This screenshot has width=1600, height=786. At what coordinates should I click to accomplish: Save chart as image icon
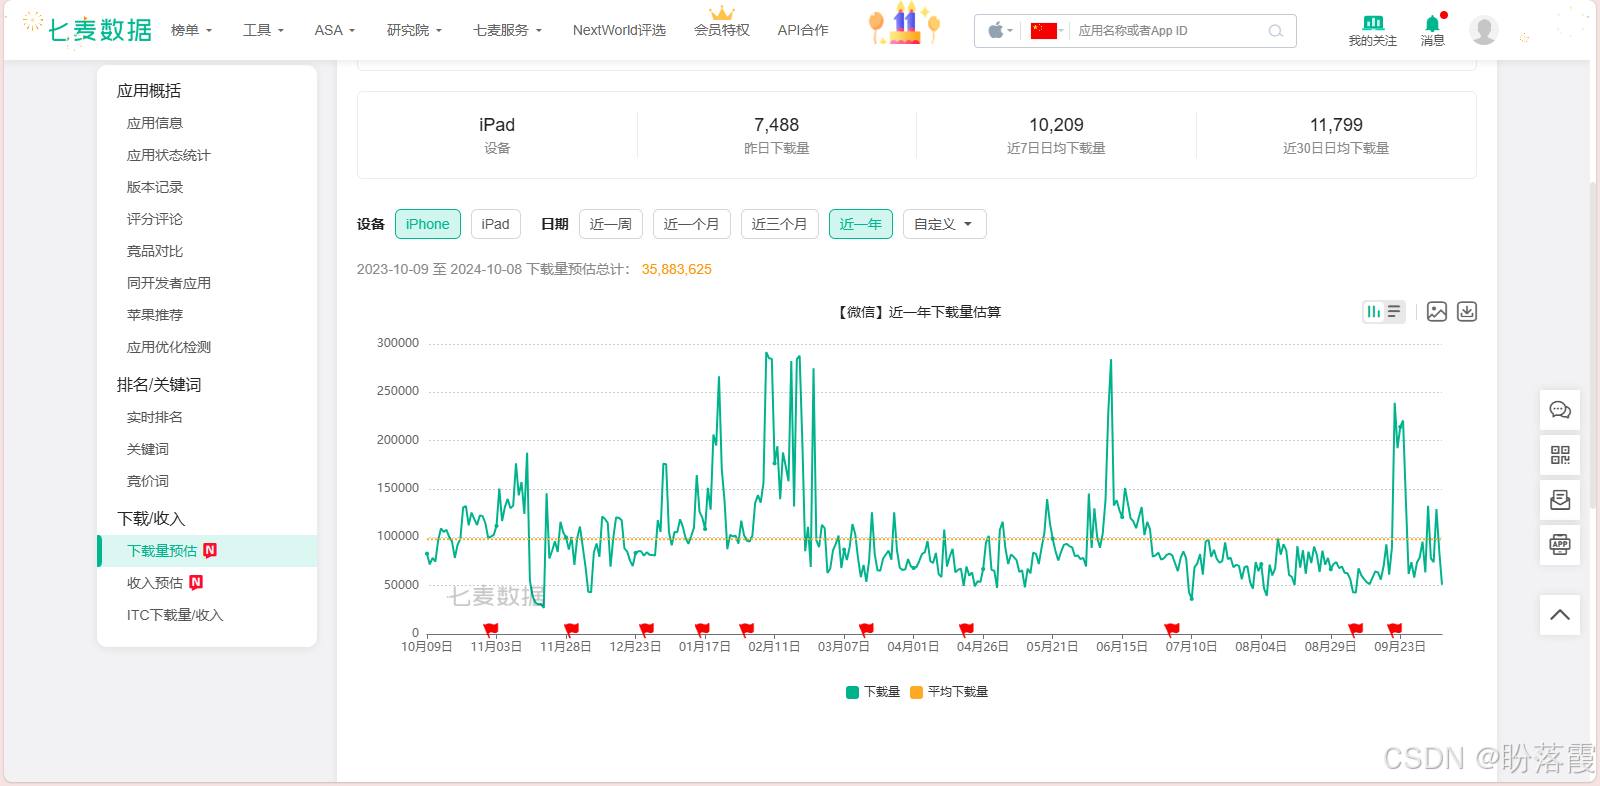[1437, 312]
